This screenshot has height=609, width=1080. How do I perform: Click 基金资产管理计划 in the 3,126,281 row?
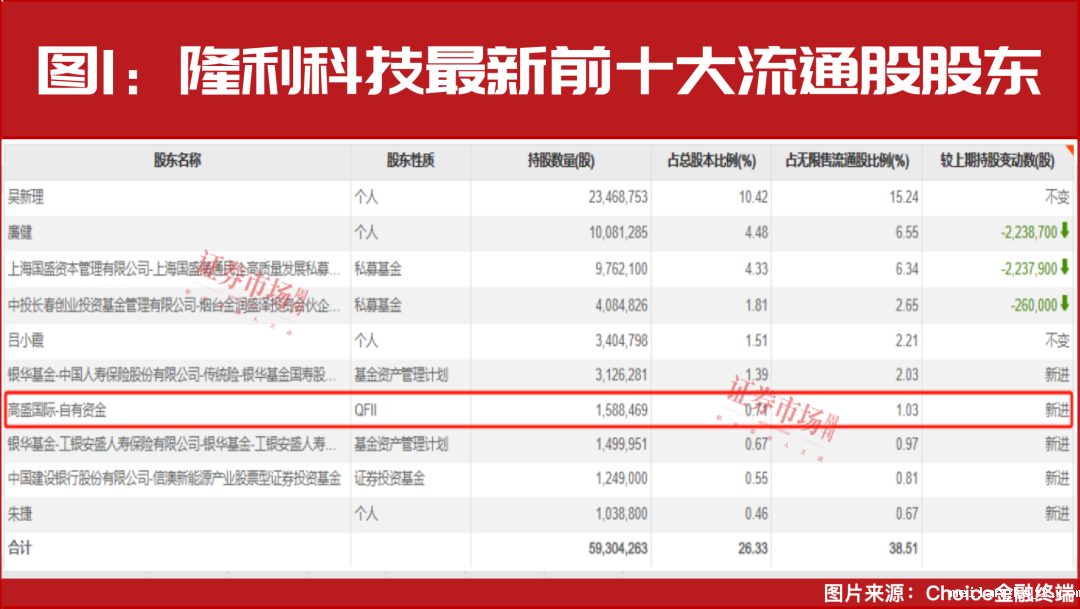[x=401, y=375]
